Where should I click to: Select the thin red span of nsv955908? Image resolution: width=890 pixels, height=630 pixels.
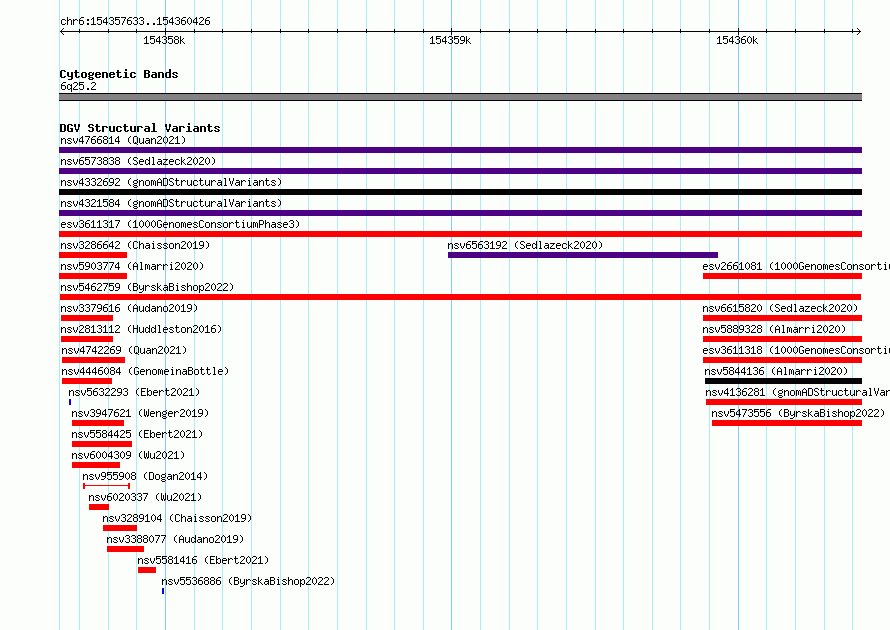[106, 486]
